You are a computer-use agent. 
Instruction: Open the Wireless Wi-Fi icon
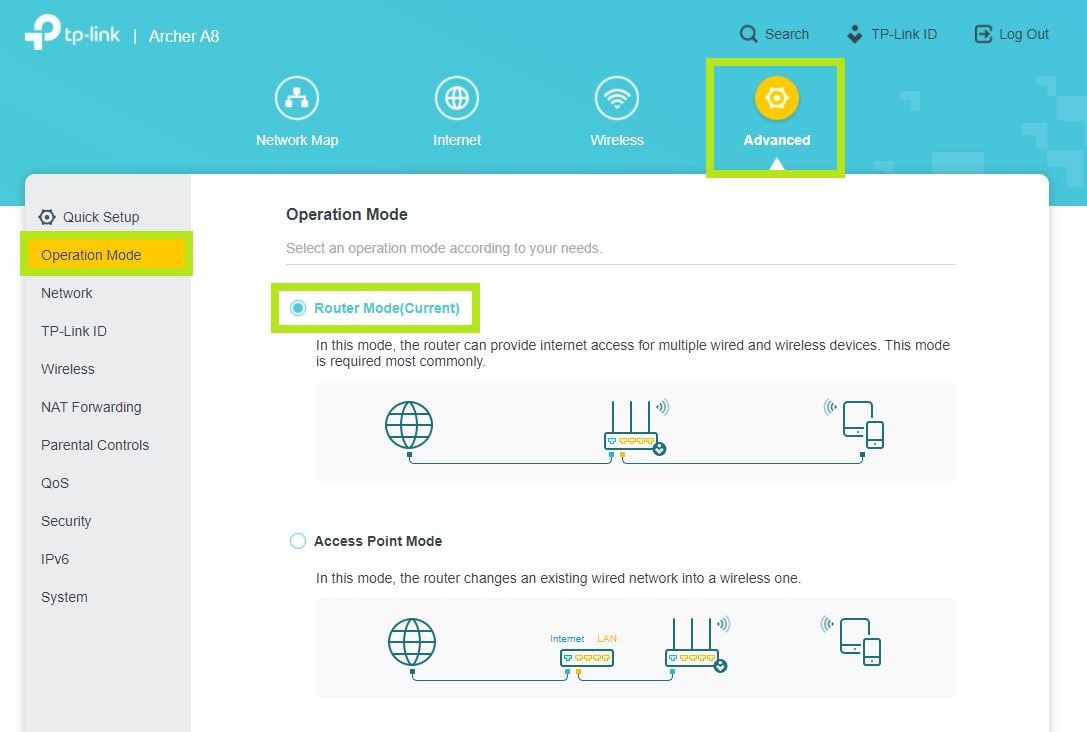[617, 98]
